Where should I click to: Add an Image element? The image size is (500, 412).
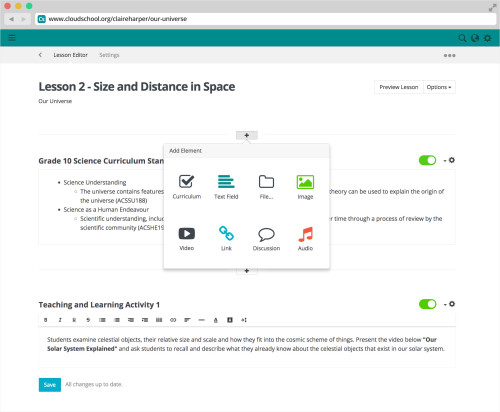point(305,187)
